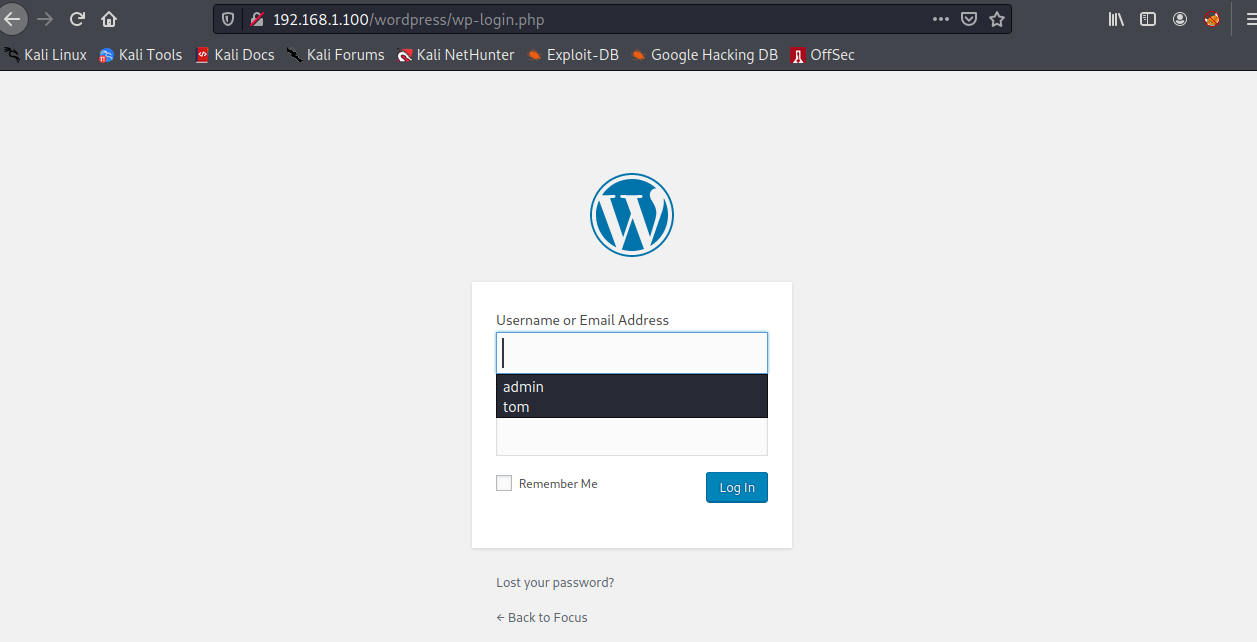Image resolution: width=1257 pixels, height=642 pixels.
Task: Open the Kali Linux bookmark
Action: (46, 55)
